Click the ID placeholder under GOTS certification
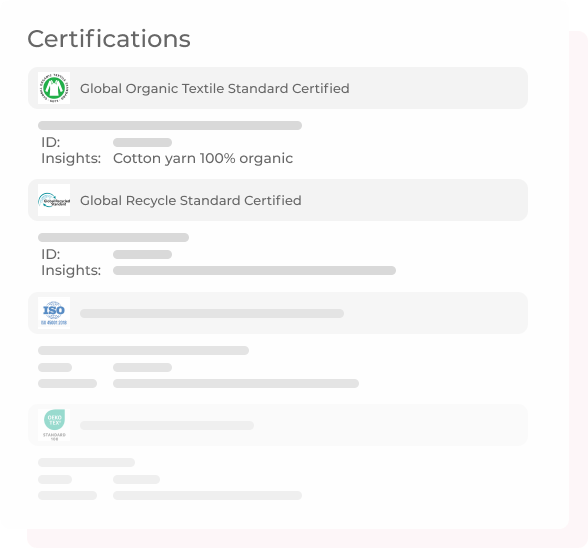Image resolution: width=588 pixels, height=548 pixels. [142, 143]
